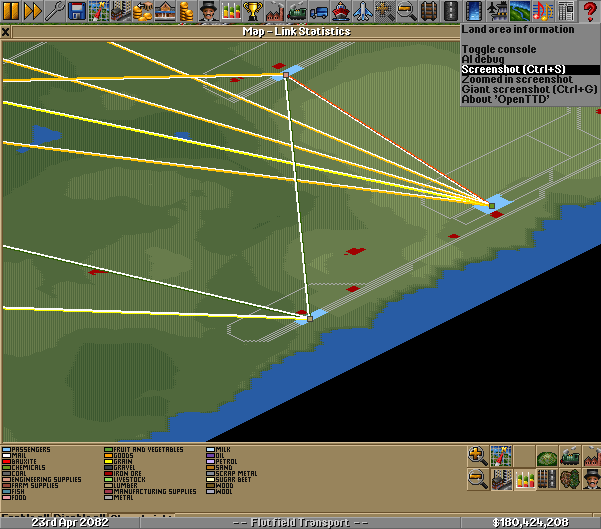
Task: Open the town directory icon
Action: pyautogui.click(x=121, y=11)
